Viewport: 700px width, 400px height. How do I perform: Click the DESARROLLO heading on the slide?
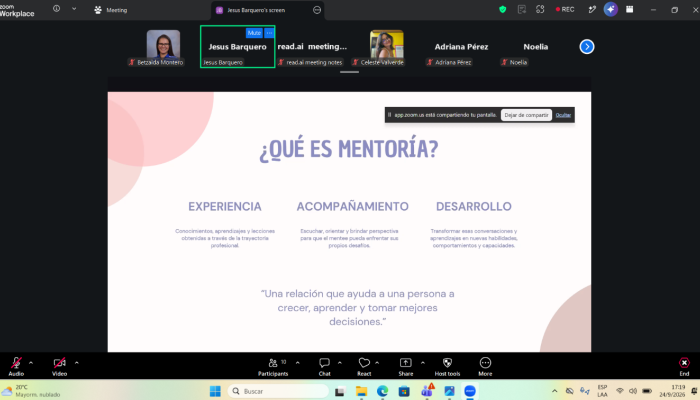click(474, 206)
